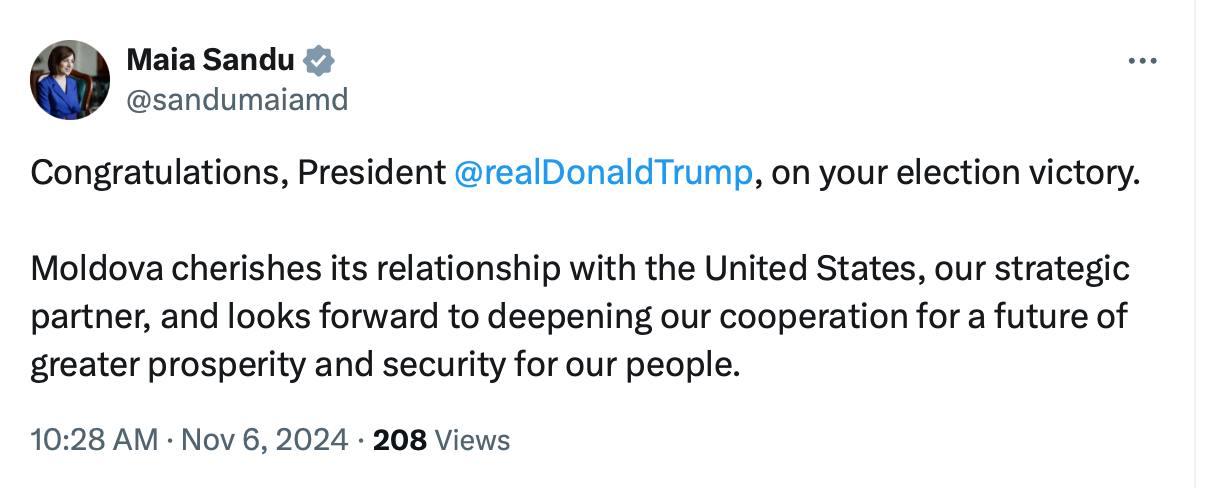Click the word Views label
This screenshot has width=1222, height=488.
click(473, 439)
